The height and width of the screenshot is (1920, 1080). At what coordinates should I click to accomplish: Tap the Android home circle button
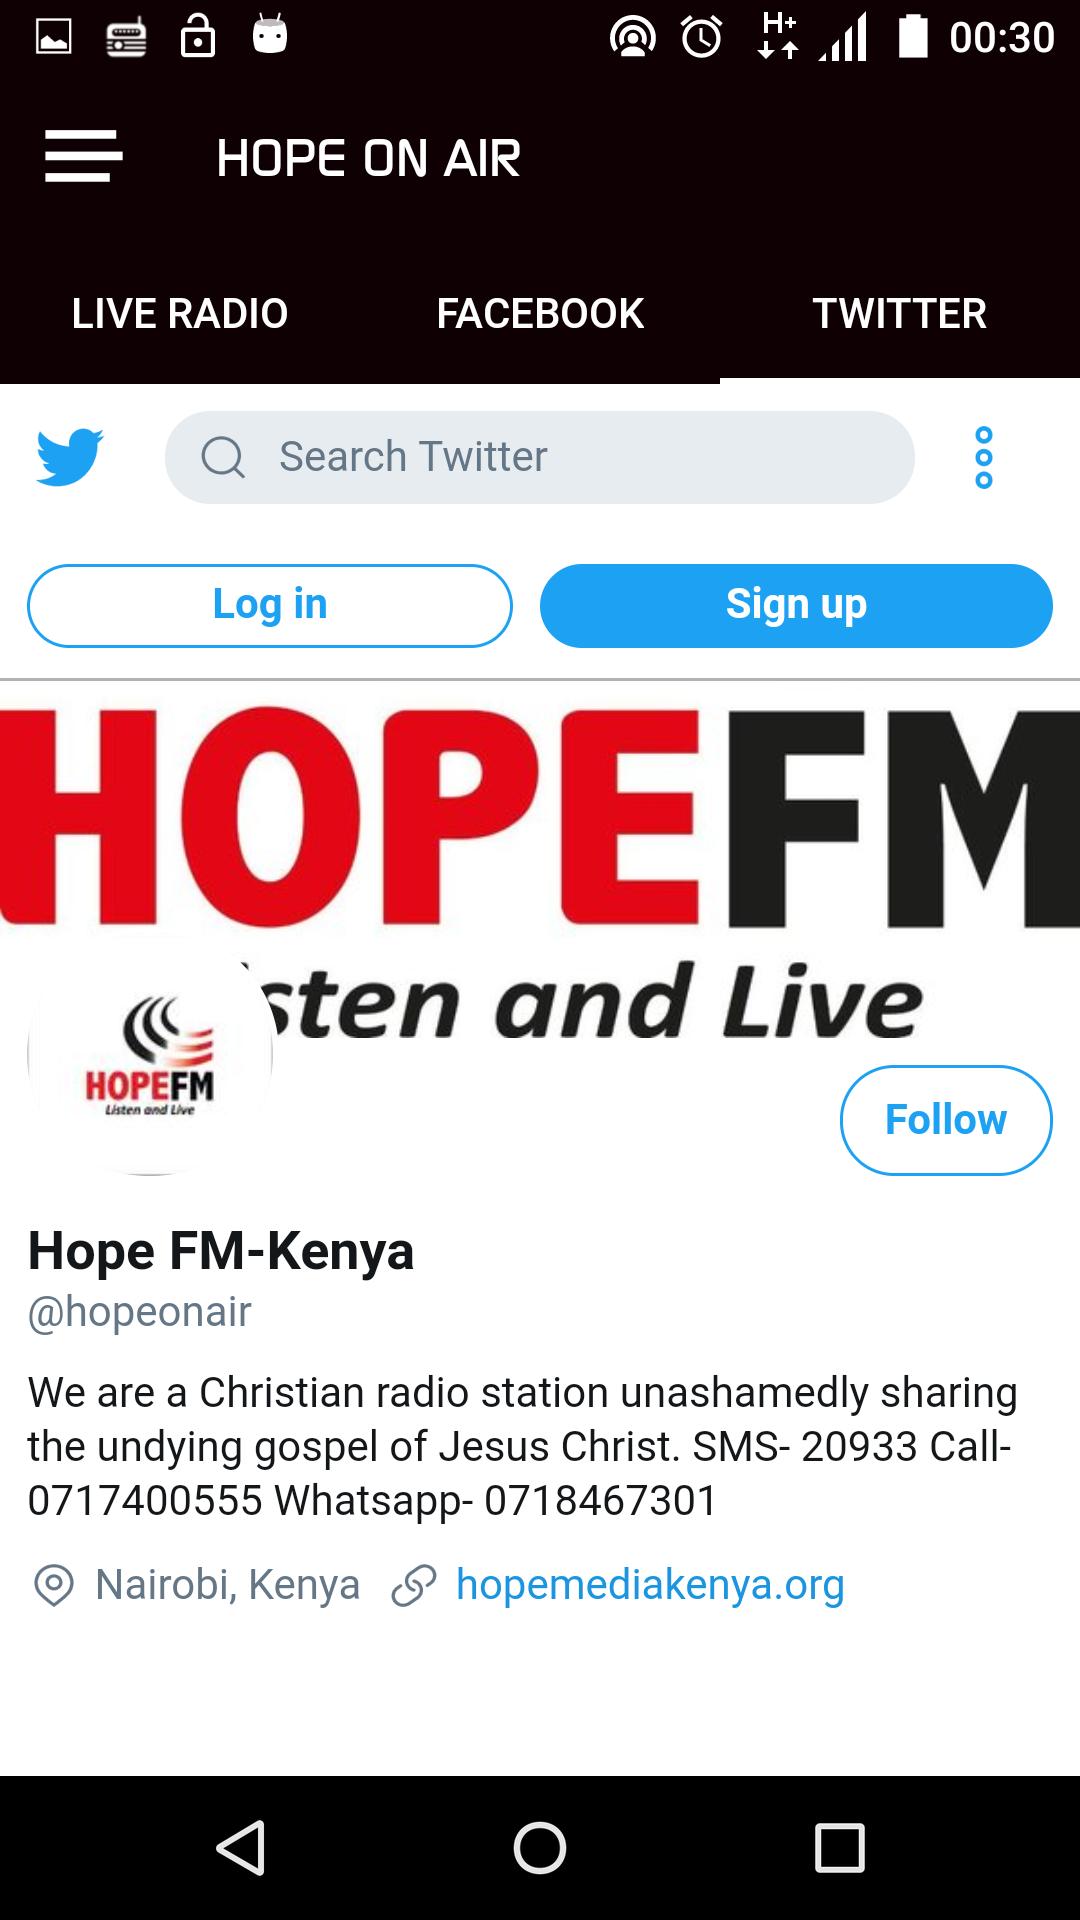(540, 1847)
